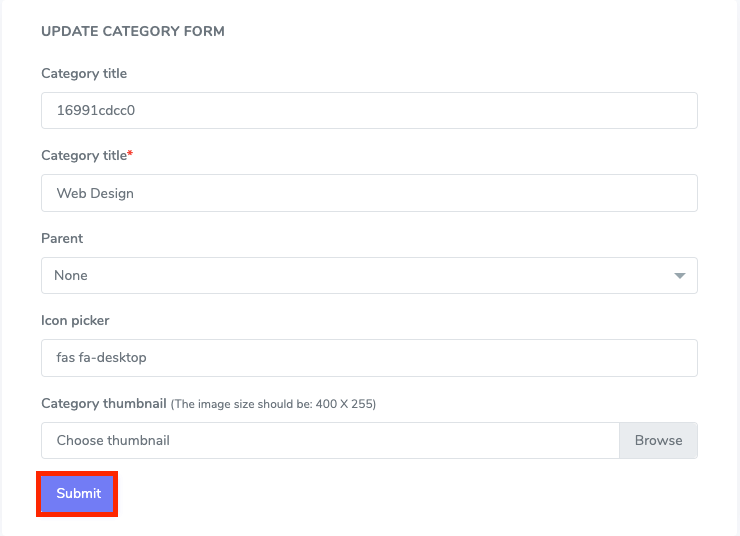
Task: Click the Icon picker label
Action: (75, 321)
